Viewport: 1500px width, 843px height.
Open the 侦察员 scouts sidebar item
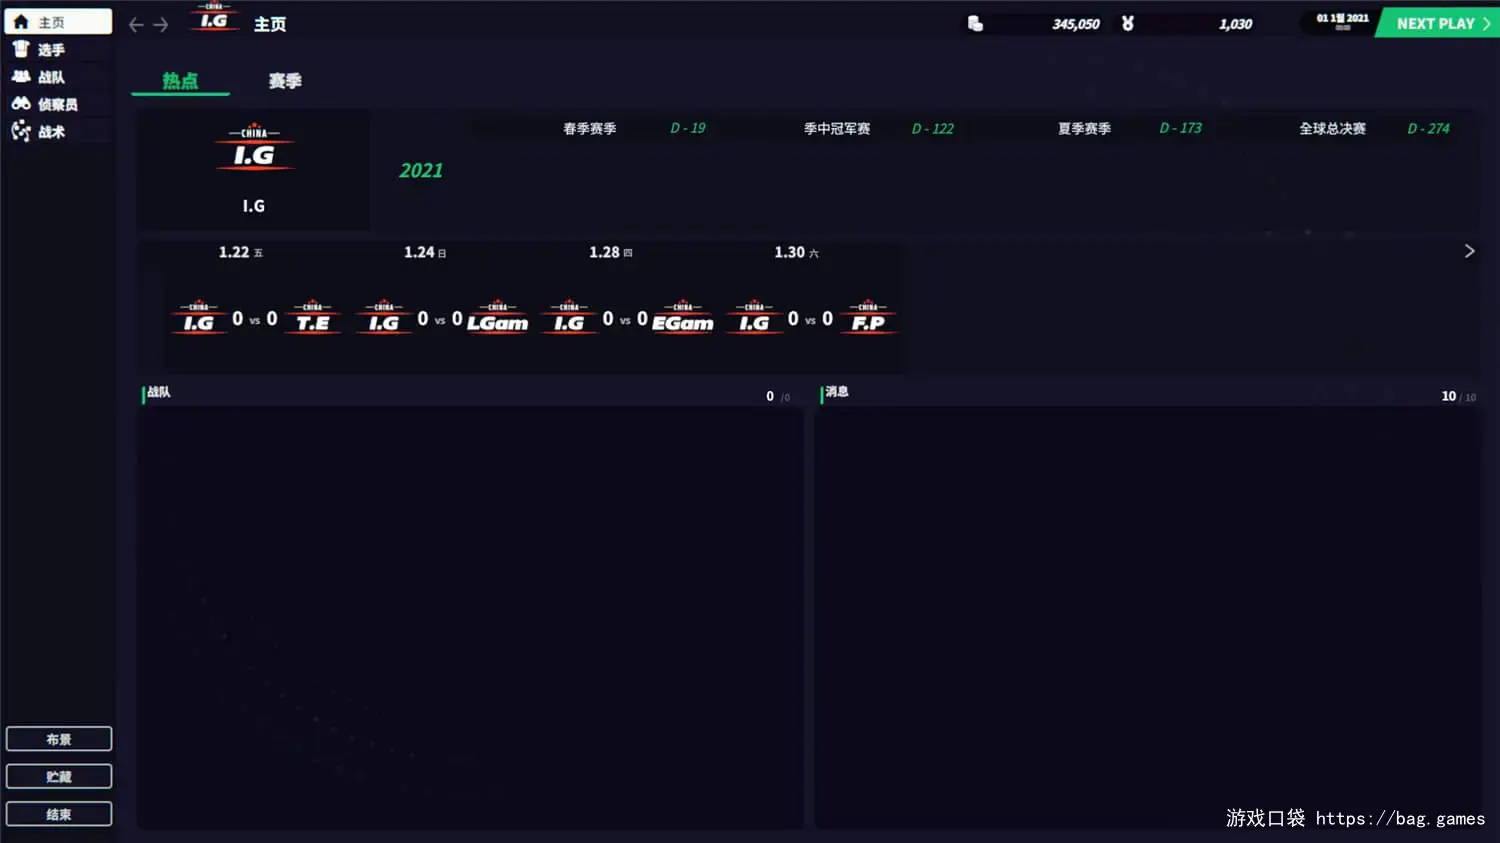tap(58, 104)
